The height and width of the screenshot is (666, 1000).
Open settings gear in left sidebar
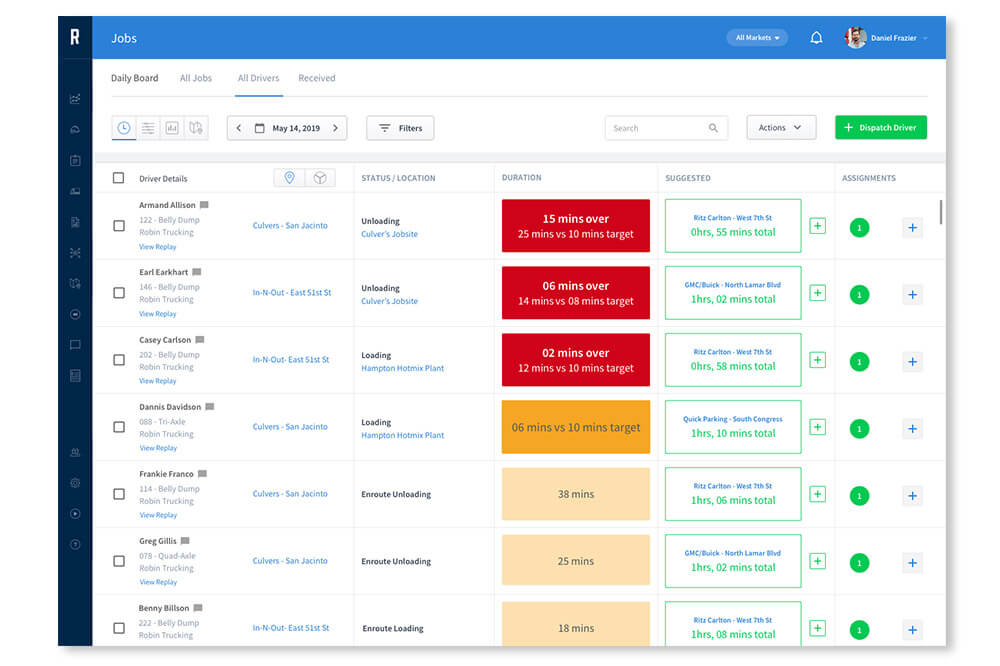[75, 483]
